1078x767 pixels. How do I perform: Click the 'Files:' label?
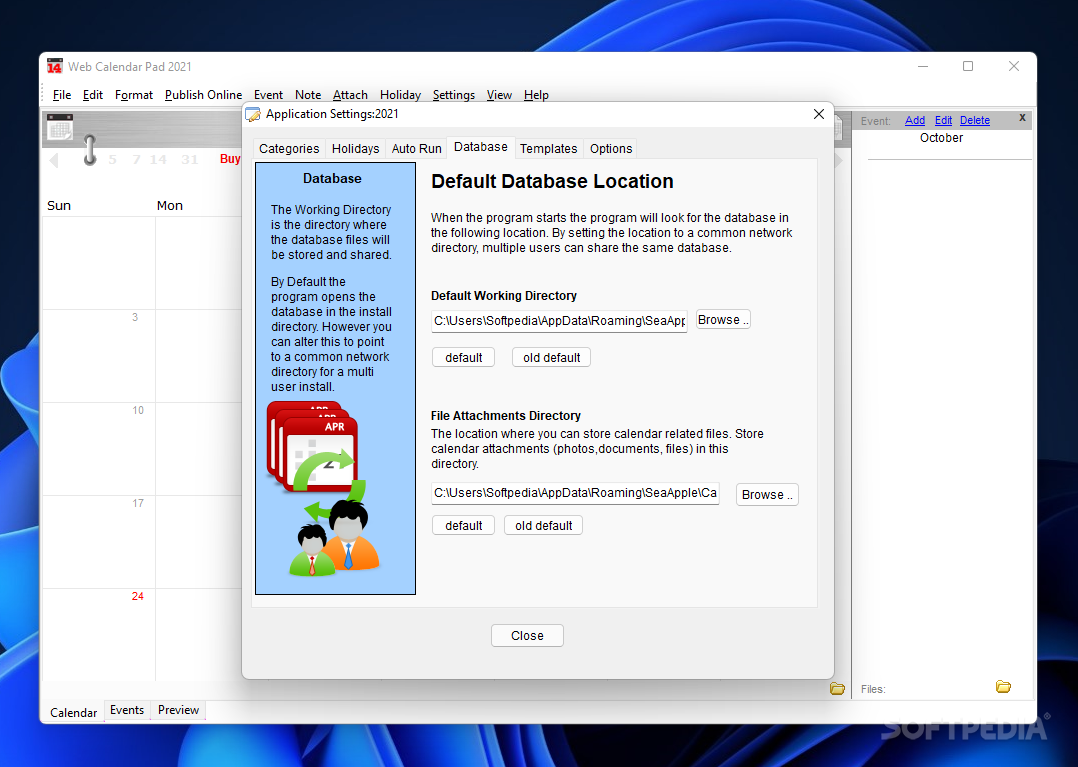click(873, 689)
